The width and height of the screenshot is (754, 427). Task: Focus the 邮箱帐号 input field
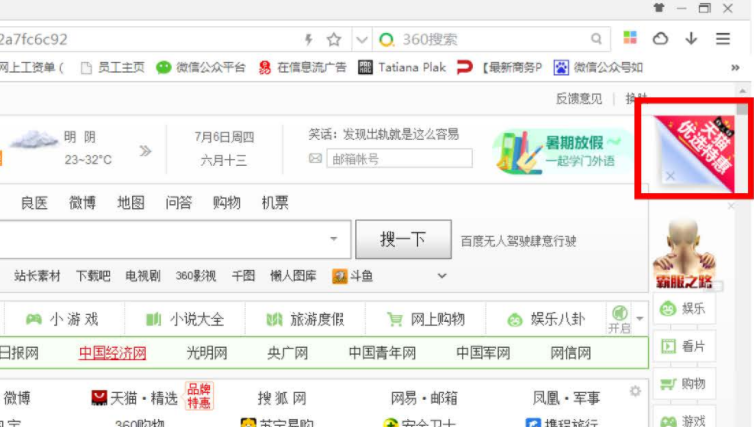tap(399, 158)
